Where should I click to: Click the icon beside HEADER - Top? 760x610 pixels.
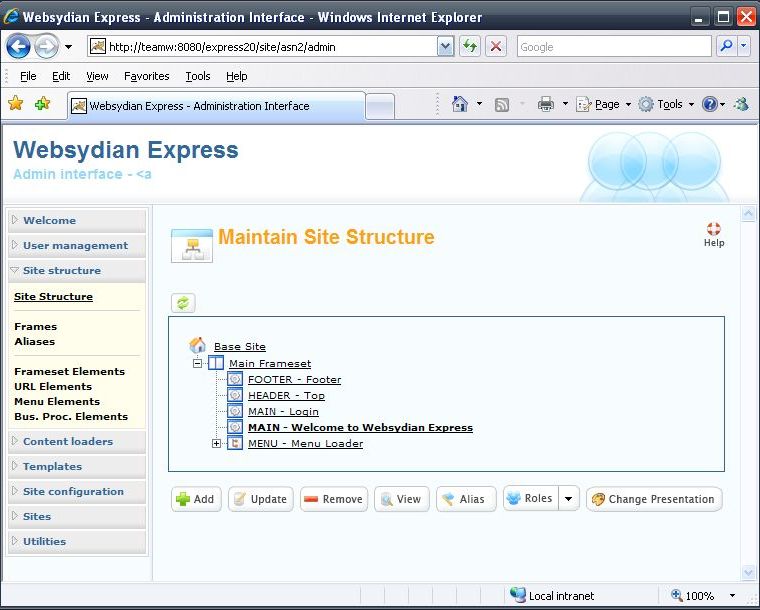pyautogui.click(x=235, y=395)
